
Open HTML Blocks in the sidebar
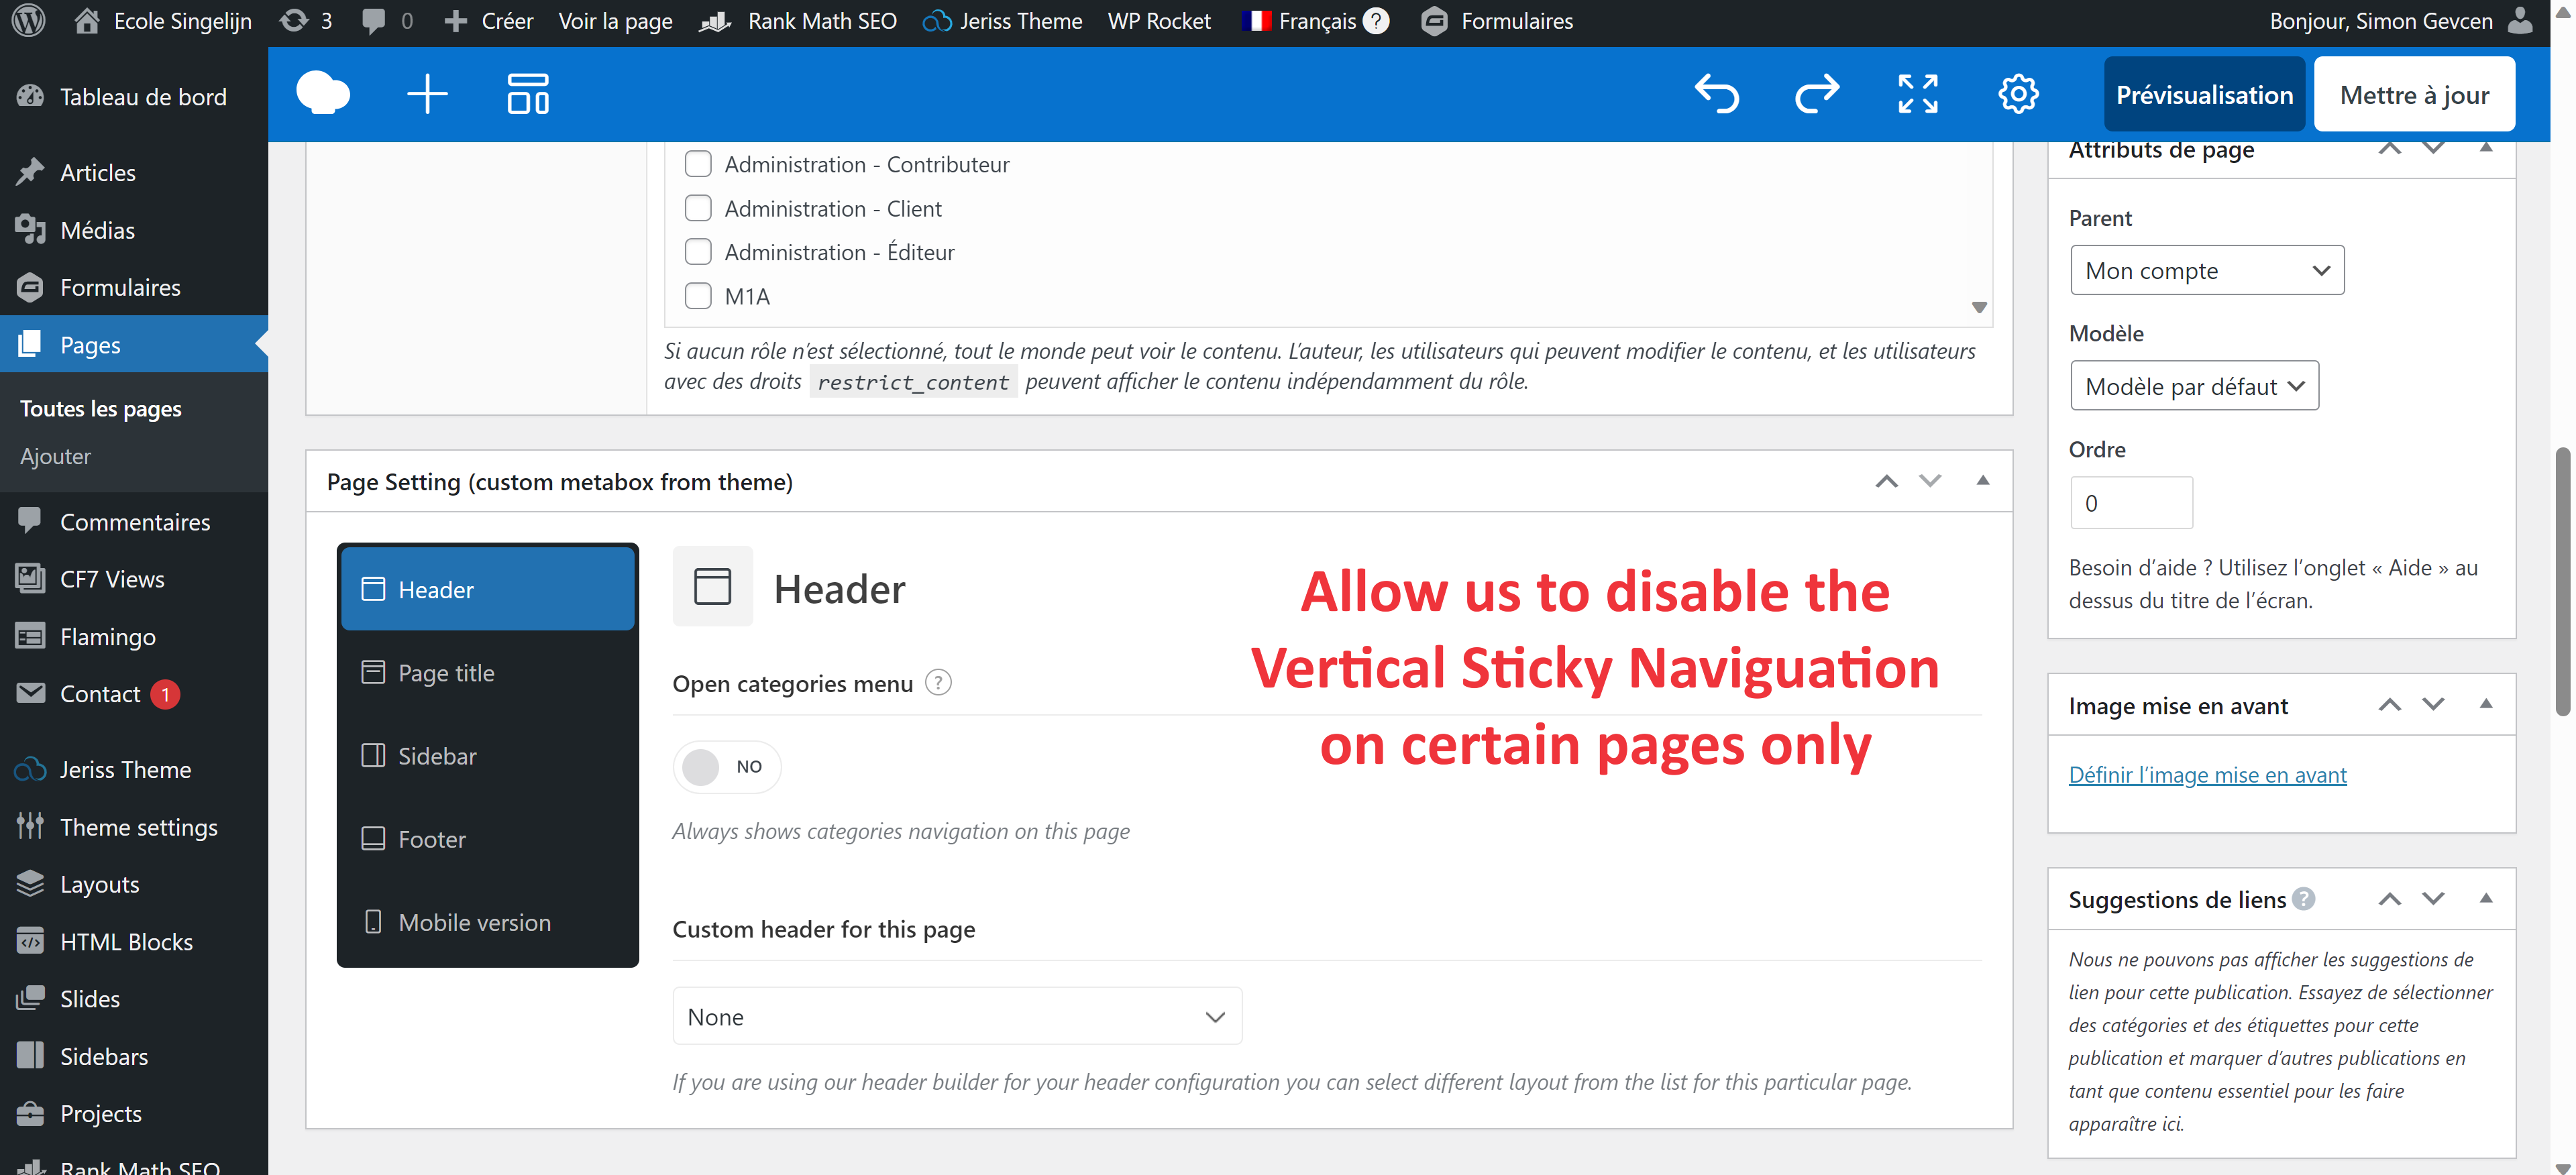134,942
